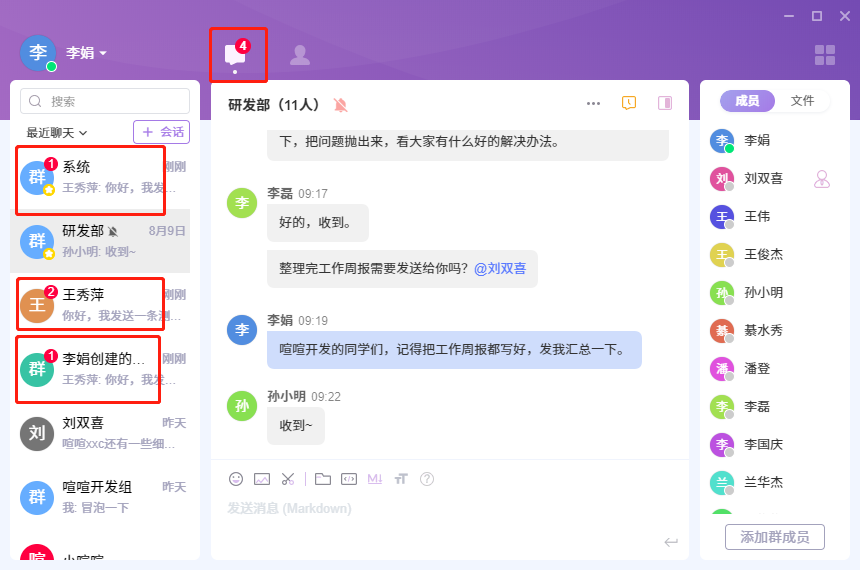
Task: Click the send image icon
Action: (262, 479)
